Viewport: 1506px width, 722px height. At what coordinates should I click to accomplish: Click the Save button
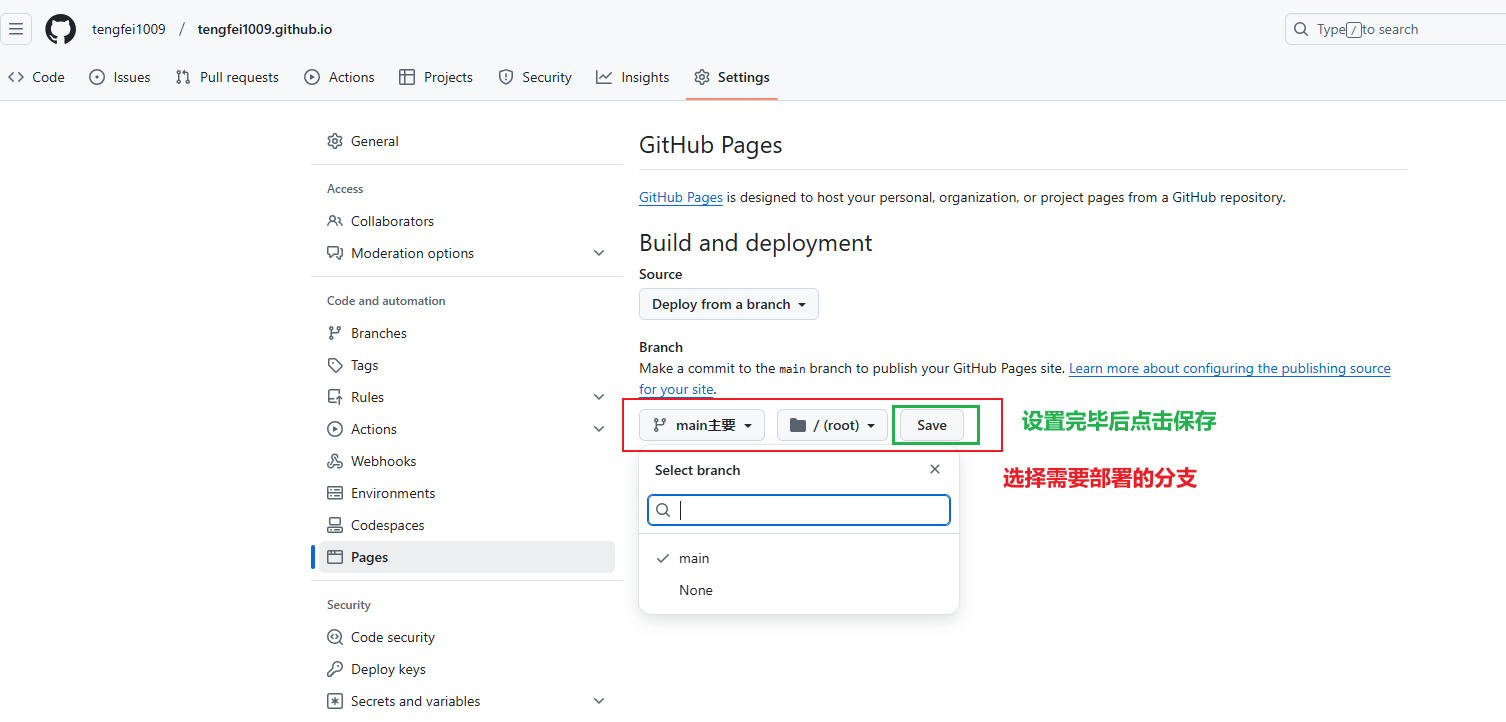coord(932,425)
